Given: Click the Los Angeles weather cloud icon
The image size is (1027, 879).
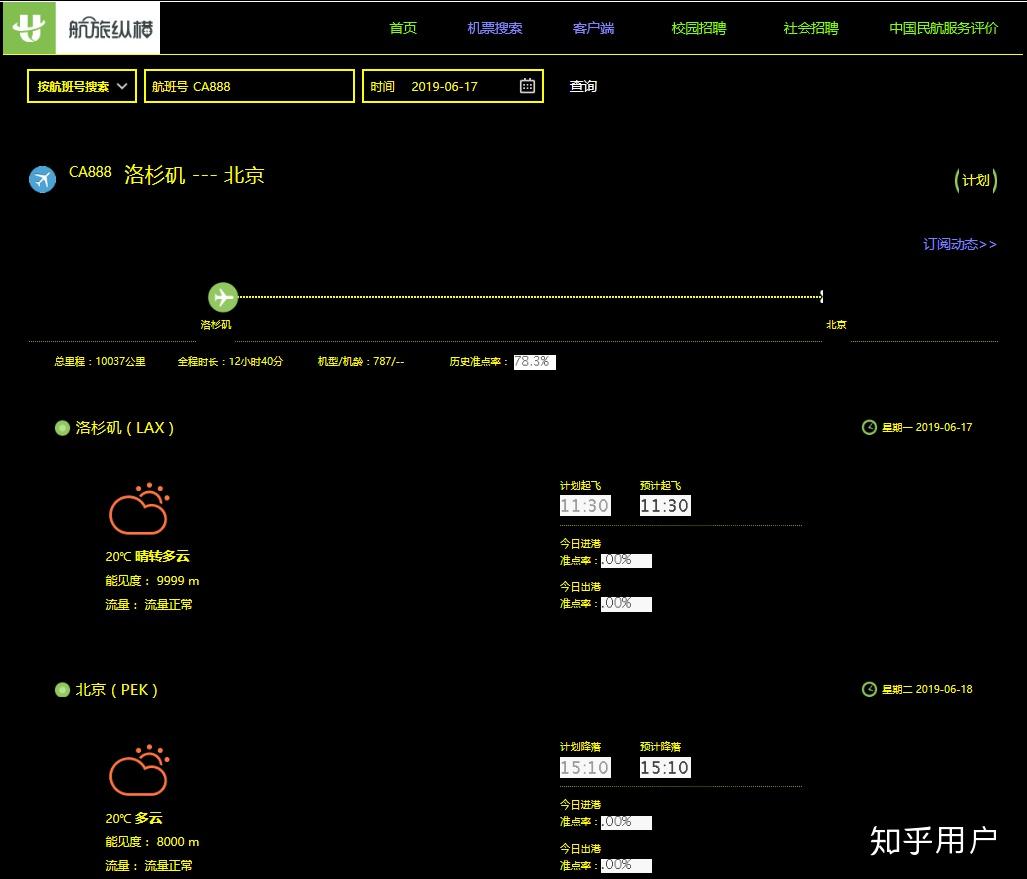Looking at the screenshot, I should tap(139, 509).
